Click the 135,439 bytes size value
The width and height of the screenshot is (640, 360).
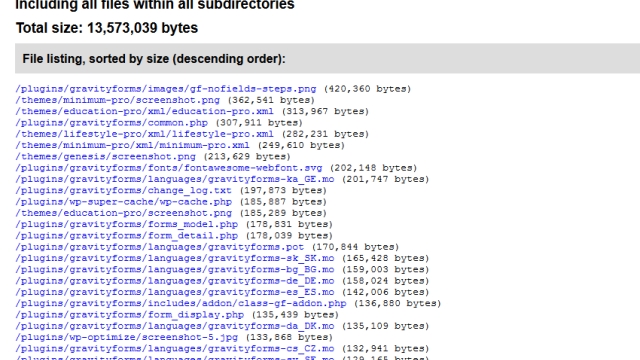(x=295, y=315)
